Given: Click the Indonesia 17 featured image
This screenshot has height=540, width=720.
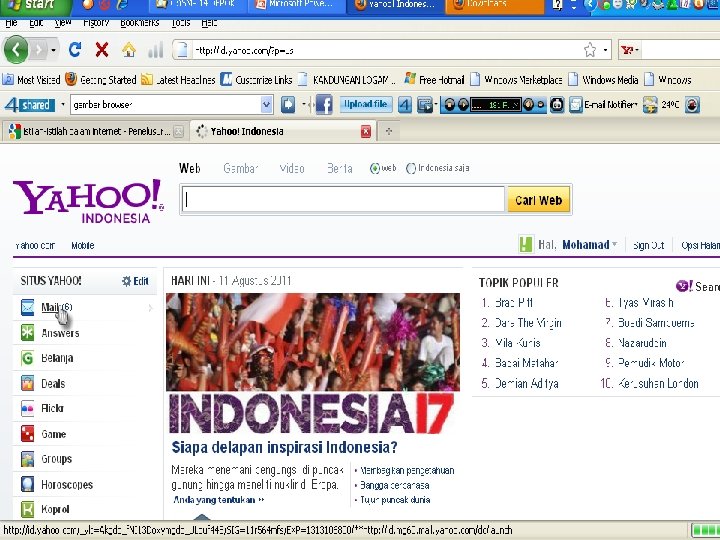Looking at the screenshot, I should (313, 364).
